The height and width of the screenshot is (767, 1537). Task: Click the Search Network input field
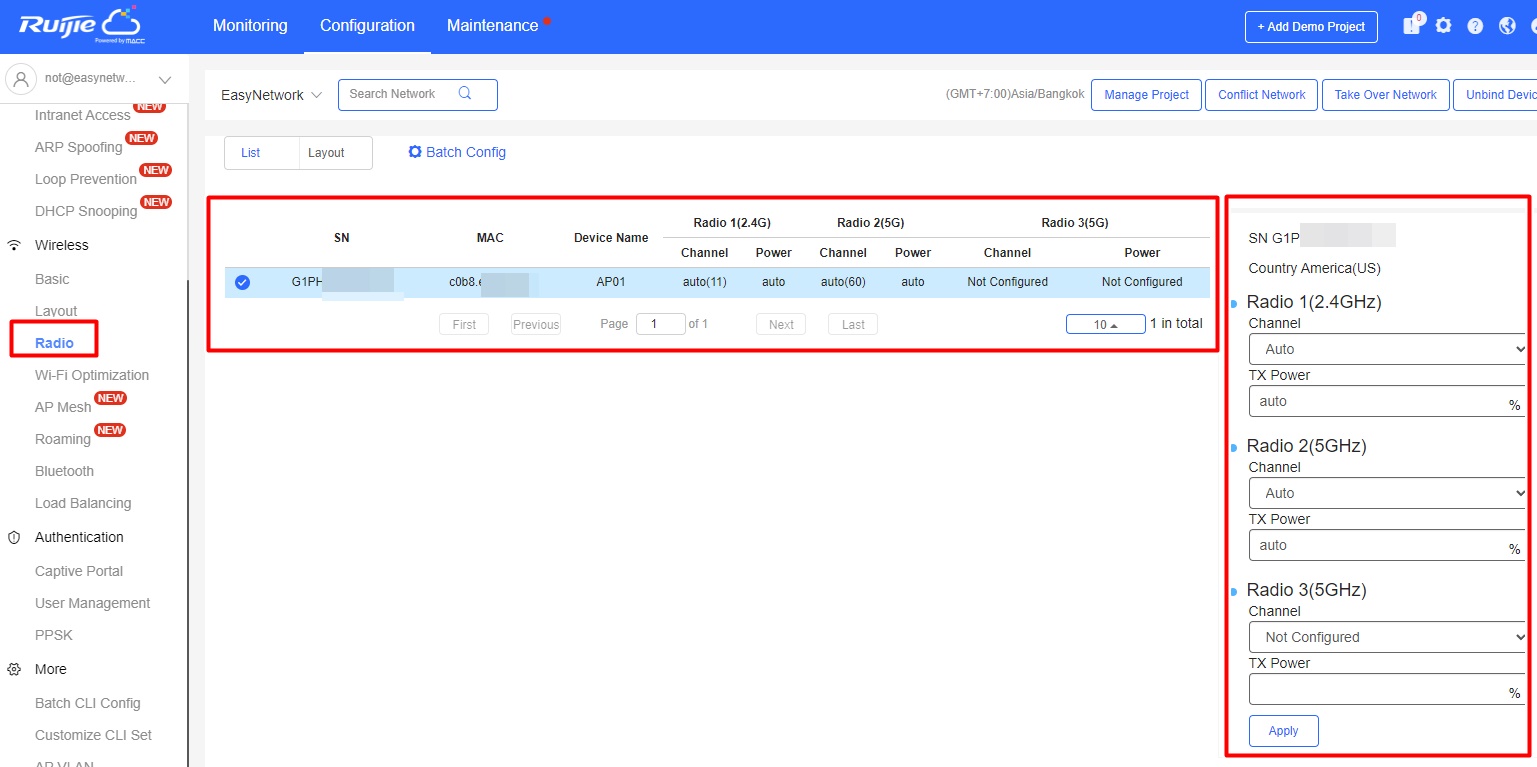pos(418,95)
